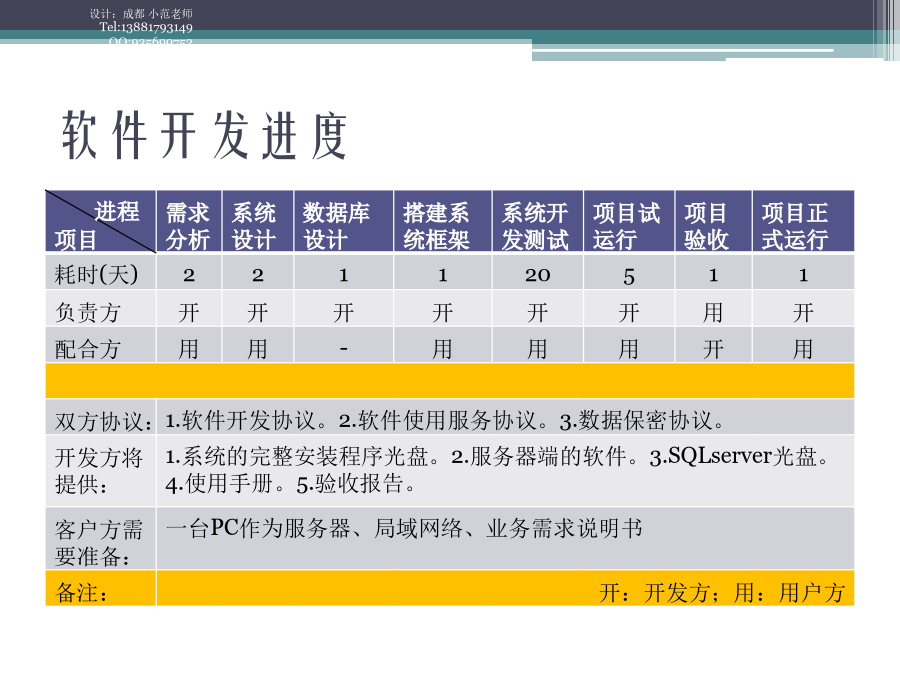The width and height of the screenshot is (900, 675).
Task: Click the "耗时(天)" row label
Action: [x=96, y=274]
